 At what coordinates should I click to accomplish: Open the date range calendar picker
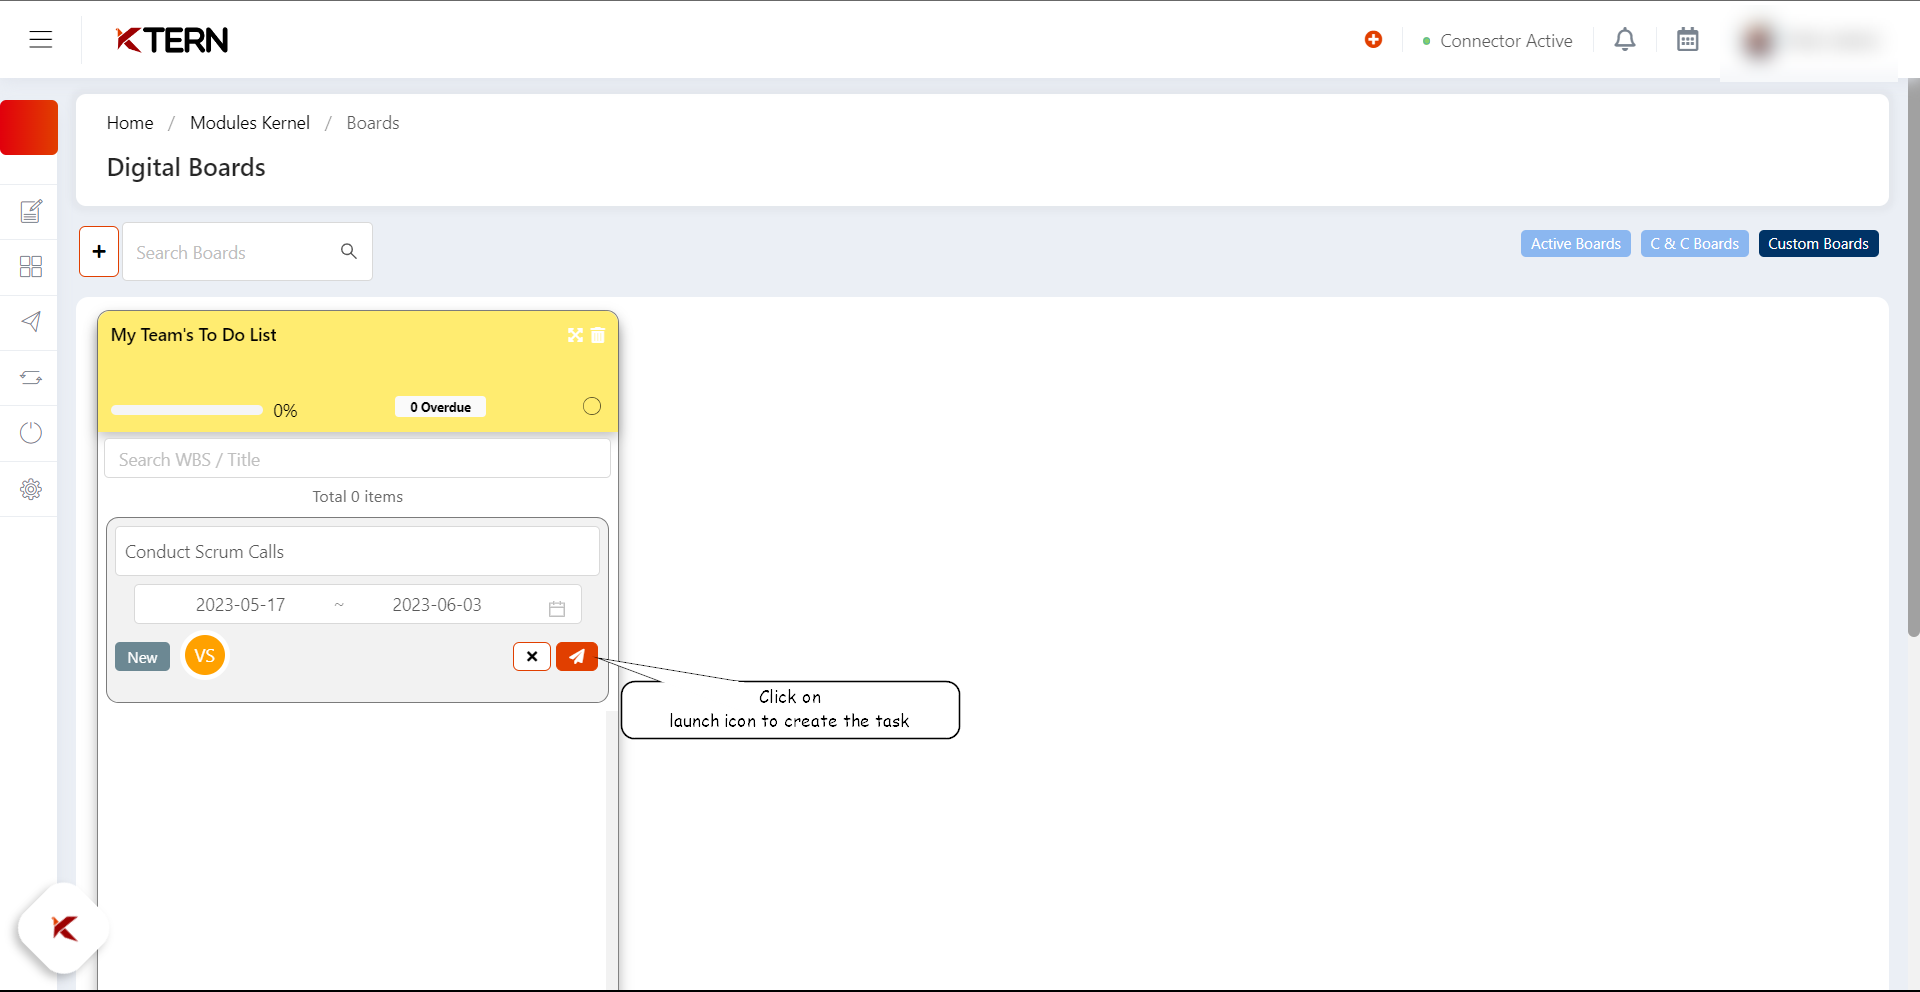tap(556, 607)
